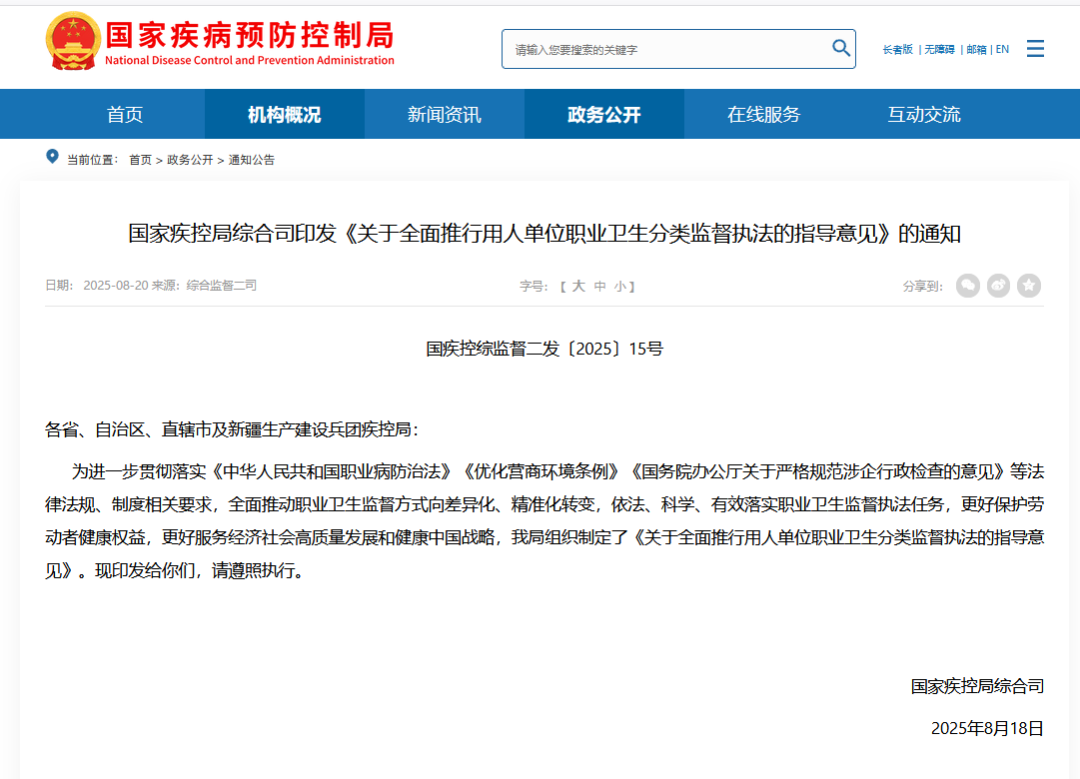Open the 在线服务 navigation tab

point(764,114)
